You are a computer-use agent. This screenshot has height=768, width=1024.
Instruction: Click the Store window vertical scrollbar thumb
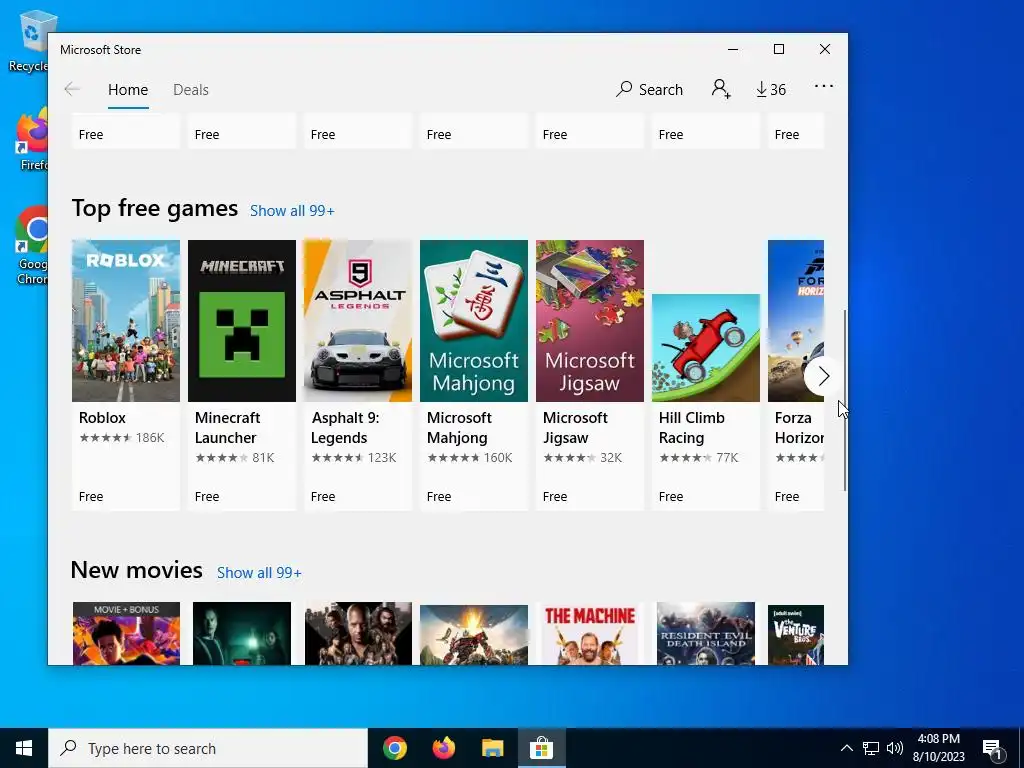coord(845,400)
